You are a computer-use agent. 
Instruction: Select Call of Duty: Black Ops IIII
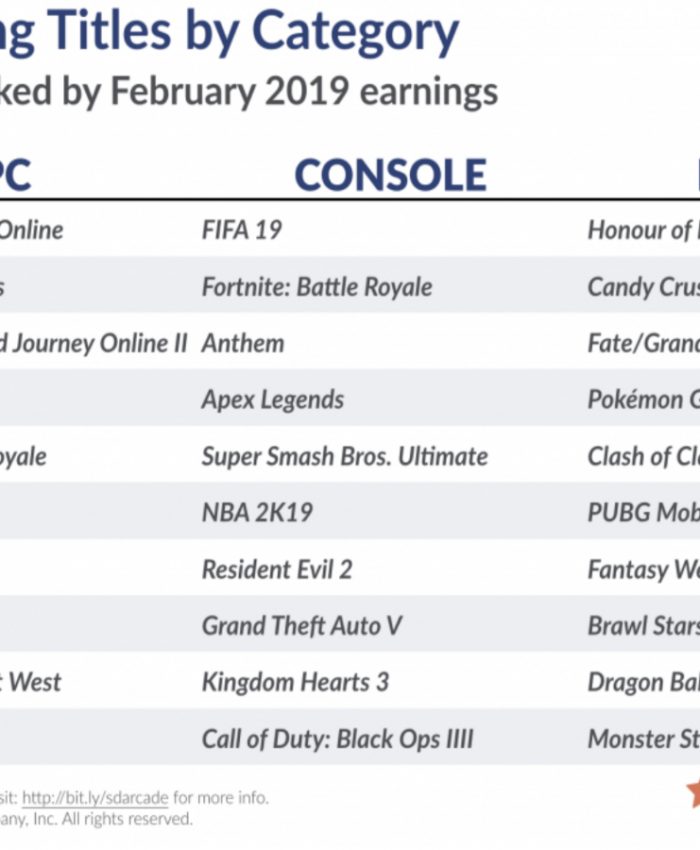coord(338,739)
